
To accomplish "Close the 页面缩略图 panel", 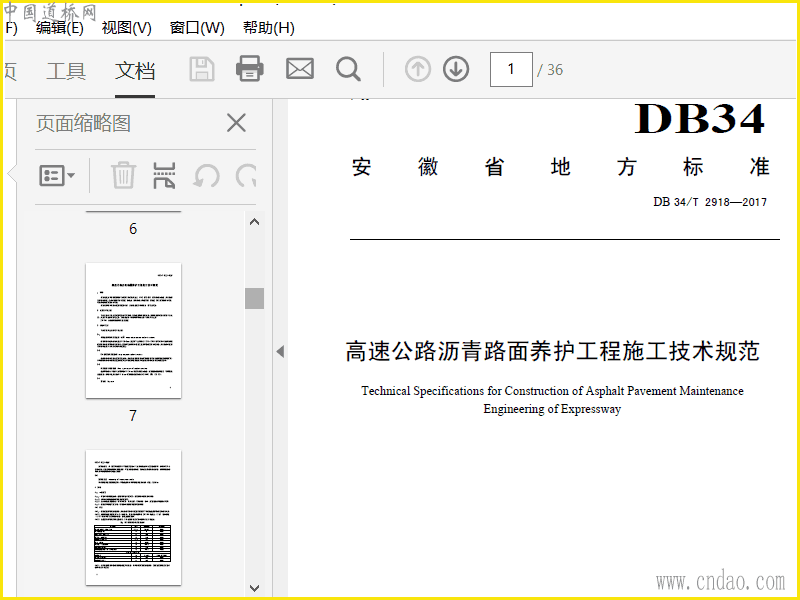I will 236,123.
